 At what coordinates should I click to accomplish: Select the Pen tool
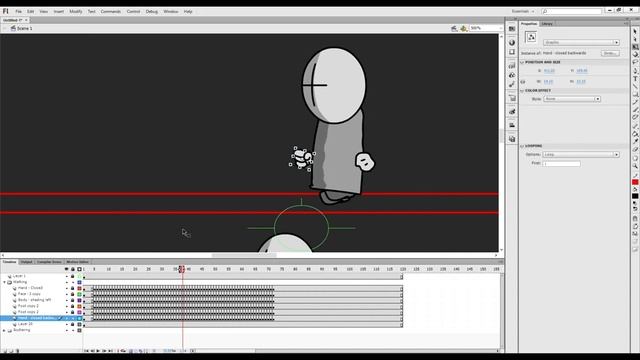coord(635,71)
